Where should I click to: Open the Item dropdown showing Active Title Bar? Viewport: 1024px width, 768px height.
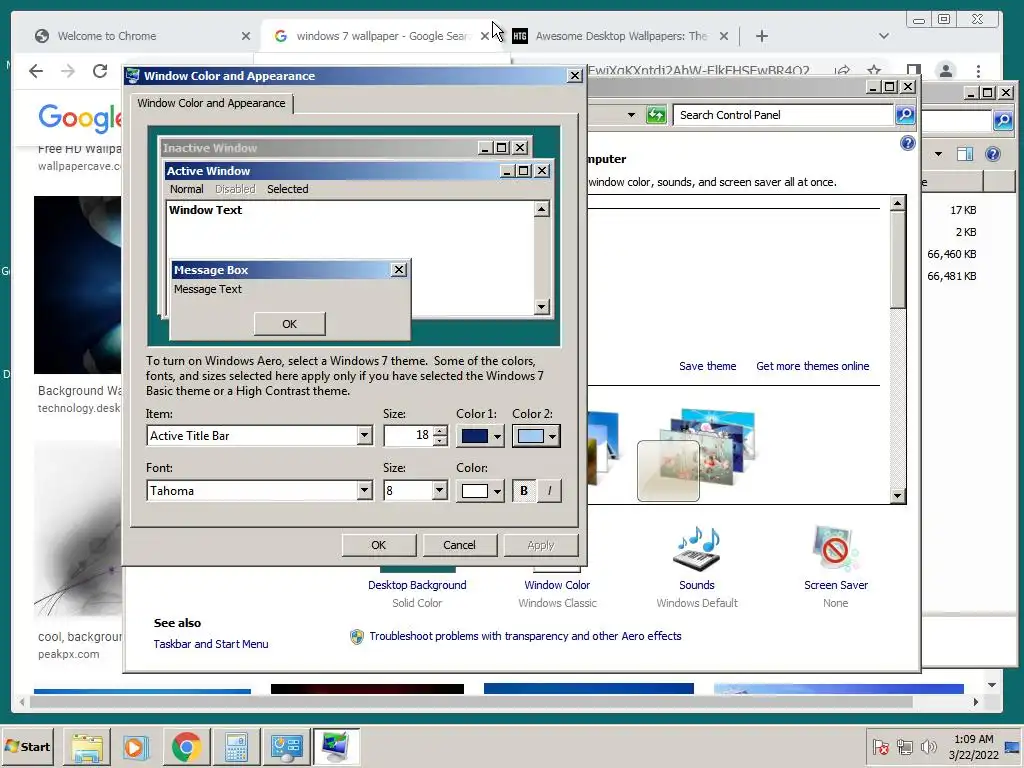364,436
